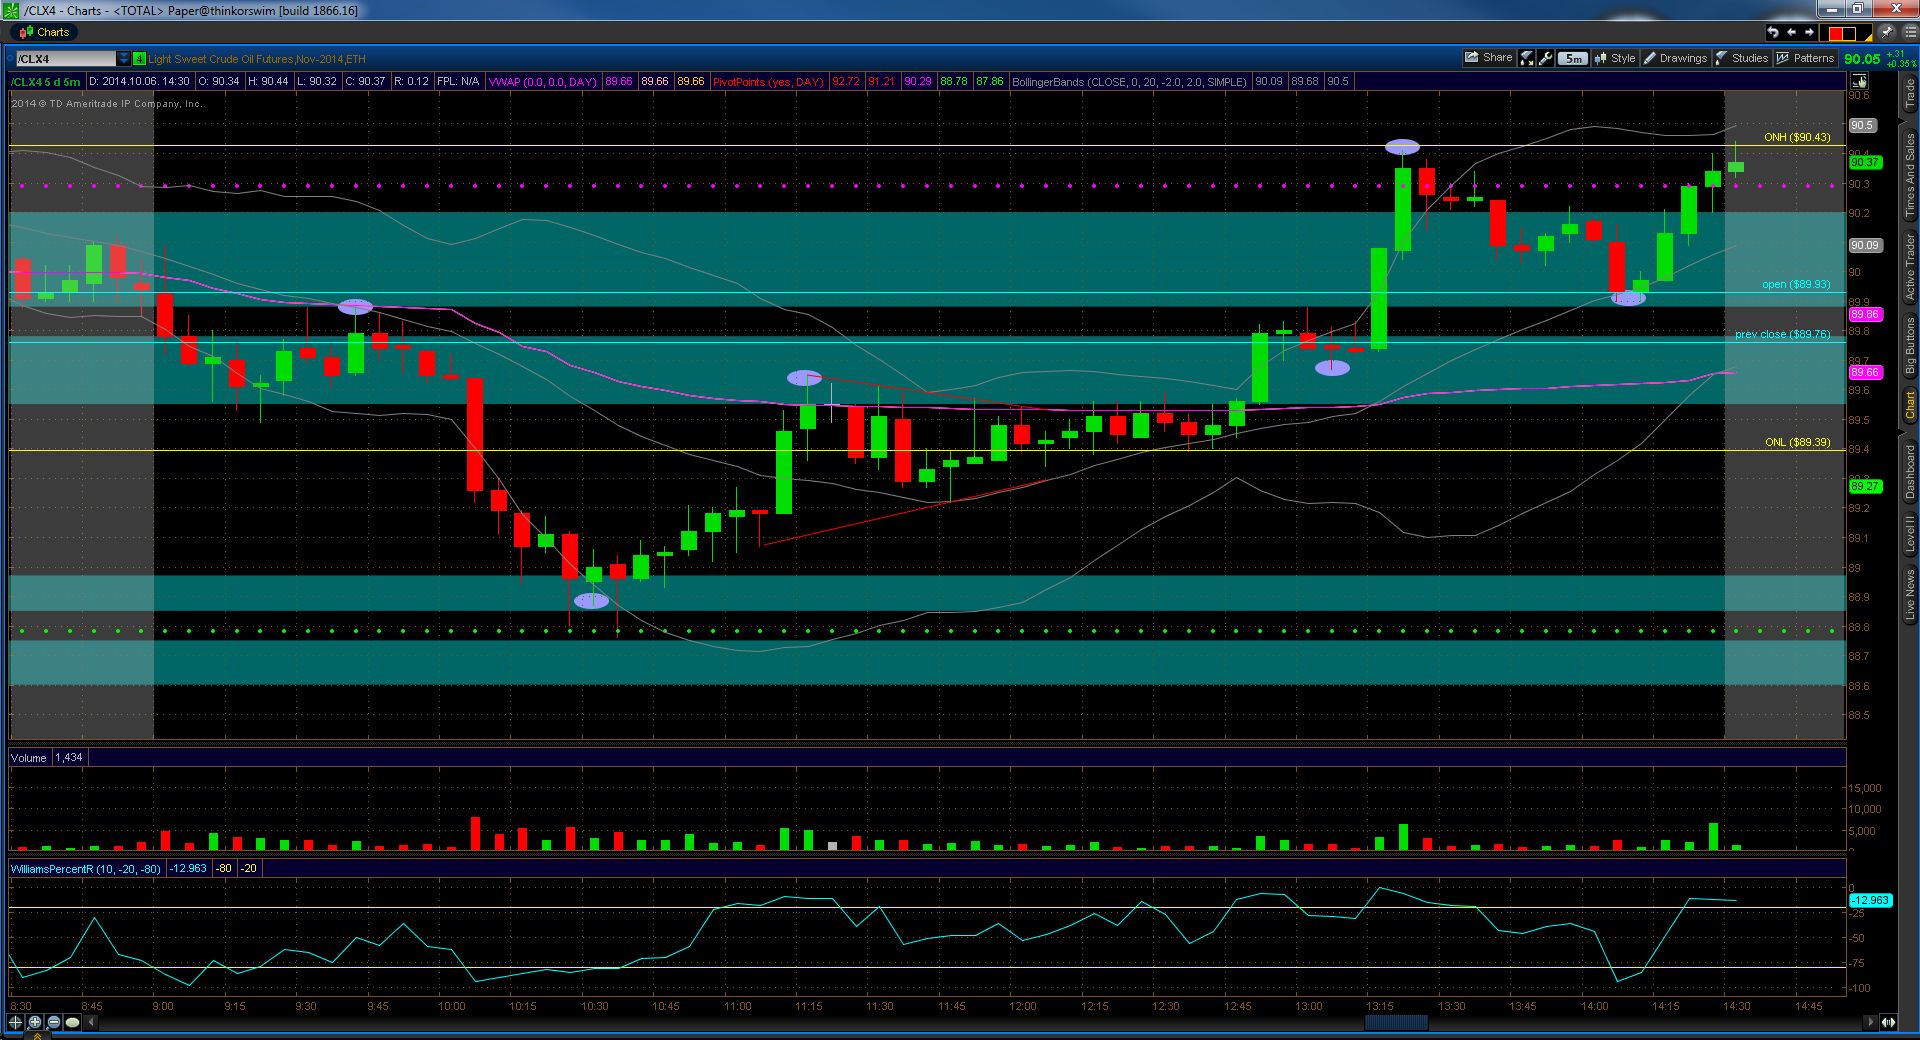The width and height of the screenshot is (1920, 1040).
Task: Click the ONH ($90.43) line label
Action: pos(1797,137)
